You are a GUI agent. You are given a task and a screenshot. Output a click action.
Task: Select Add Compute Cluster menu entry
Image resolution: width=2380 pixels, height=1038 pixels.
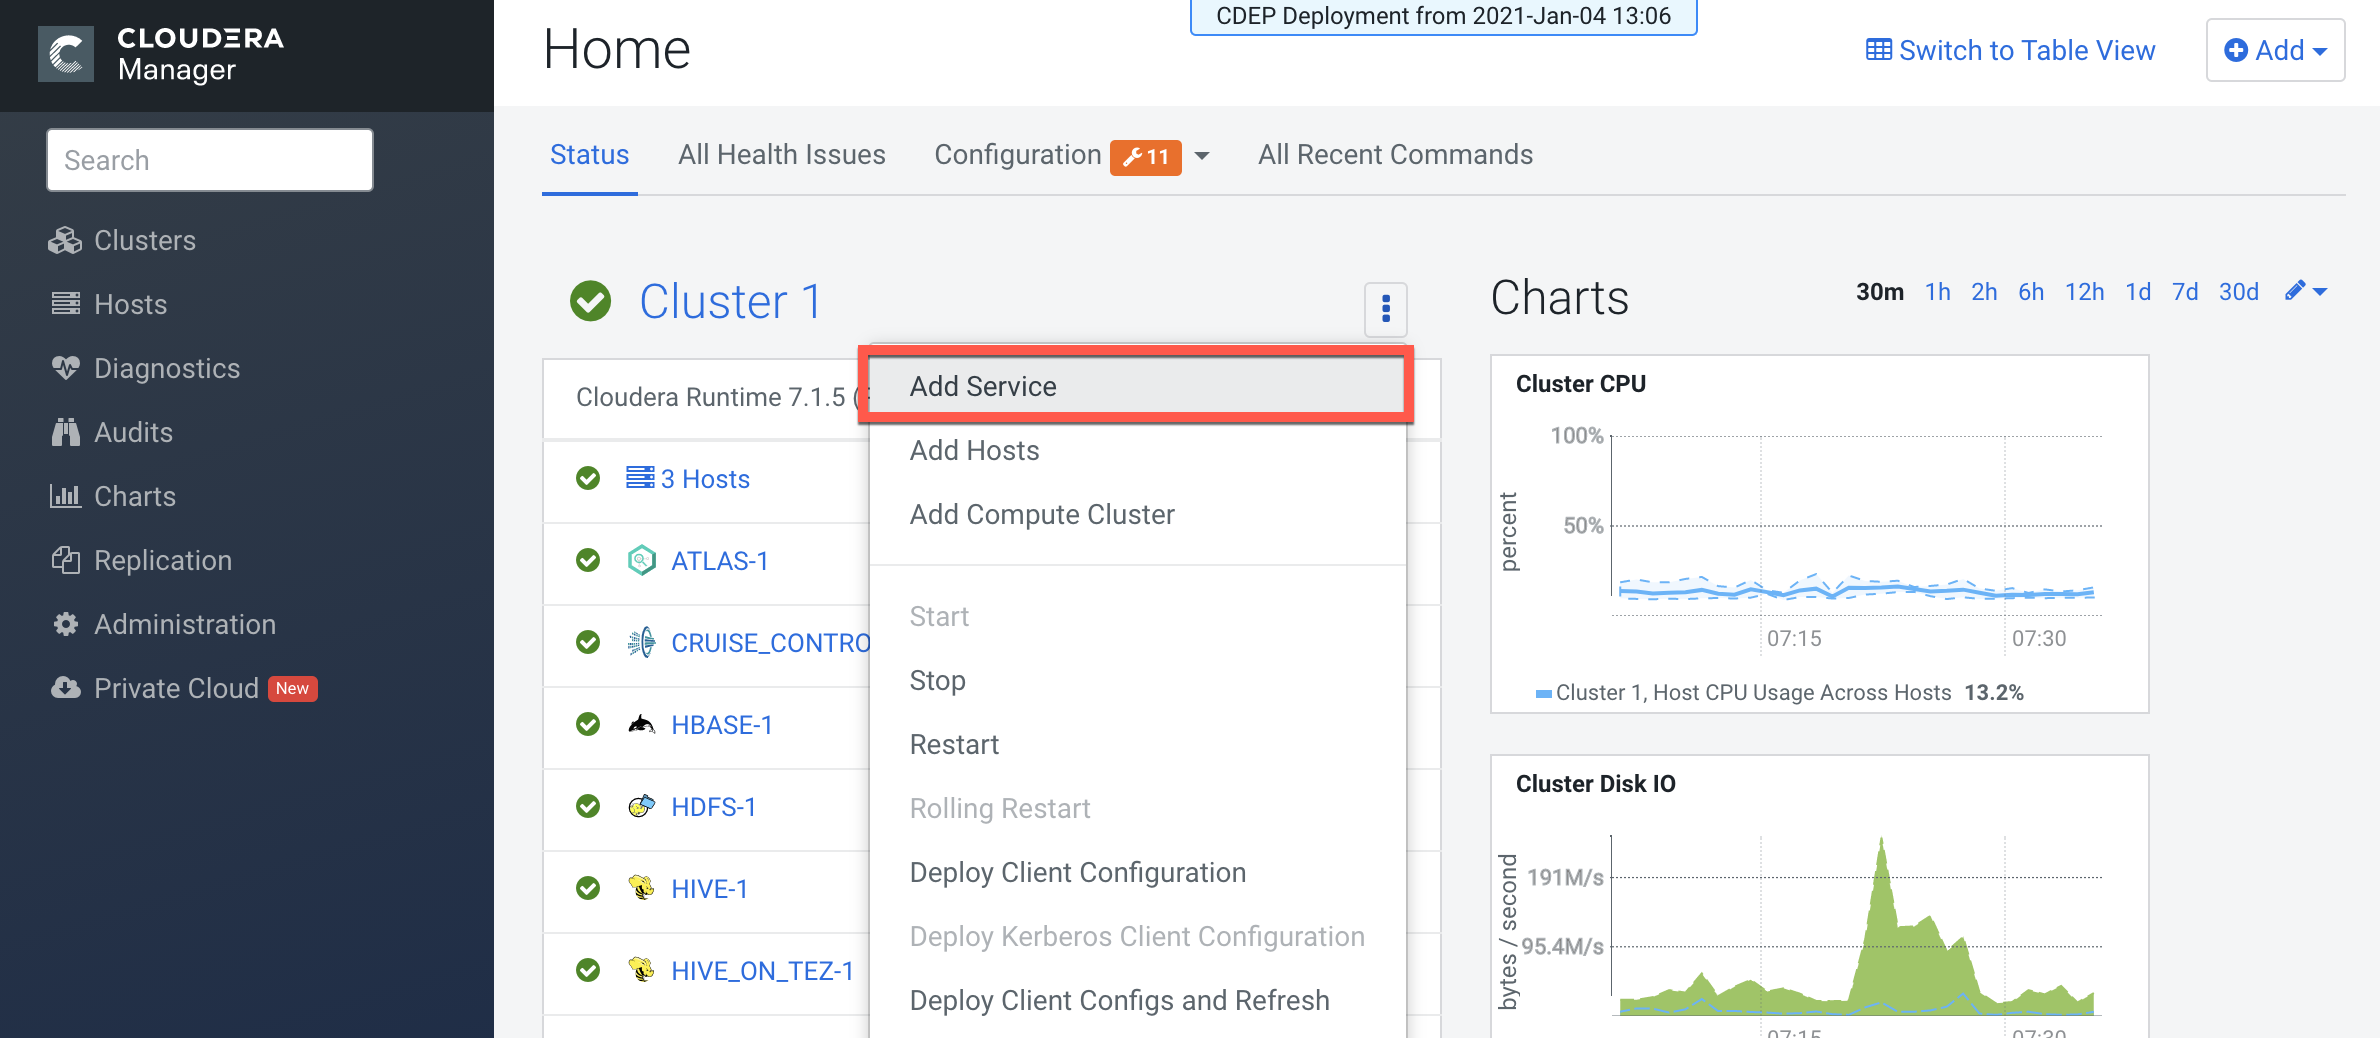1138,514
